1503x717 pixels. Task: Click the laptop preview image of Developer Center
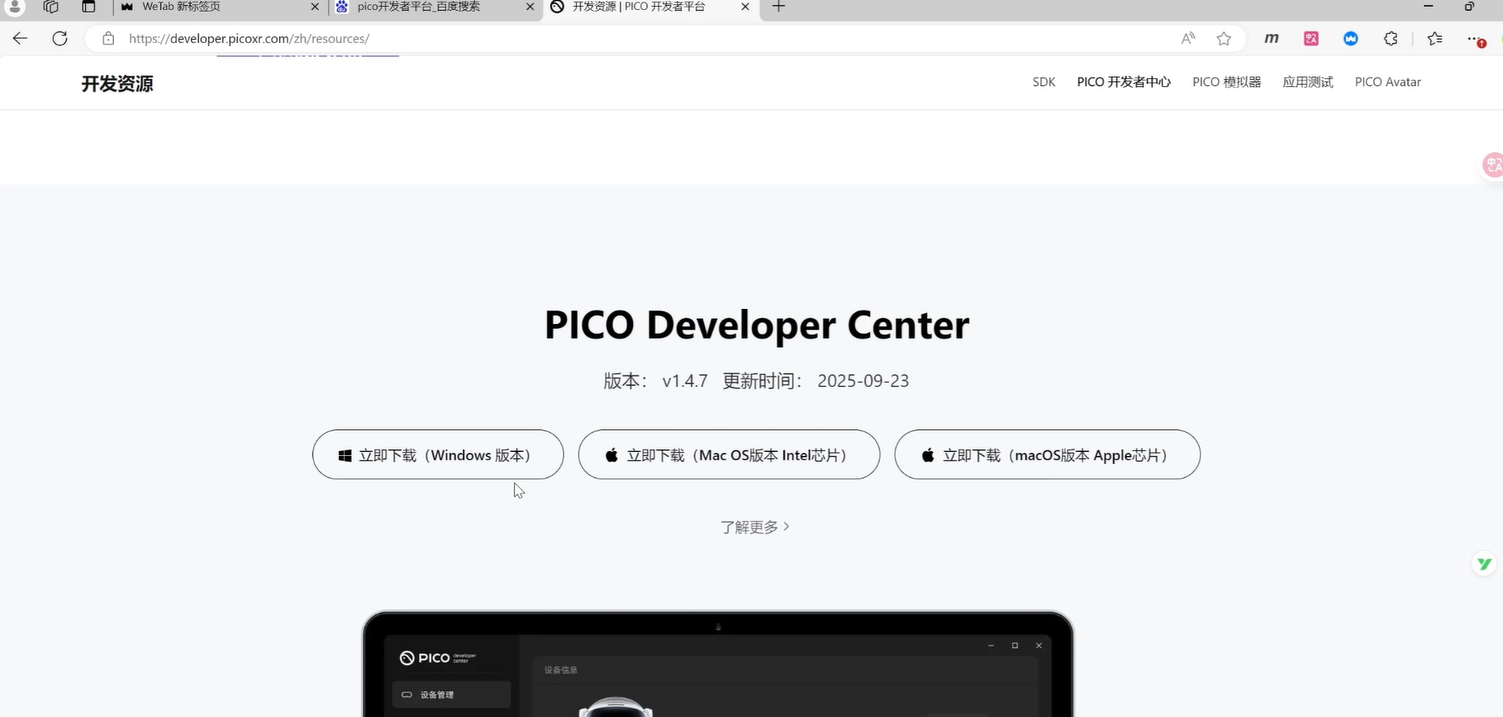tap(717, 664)
